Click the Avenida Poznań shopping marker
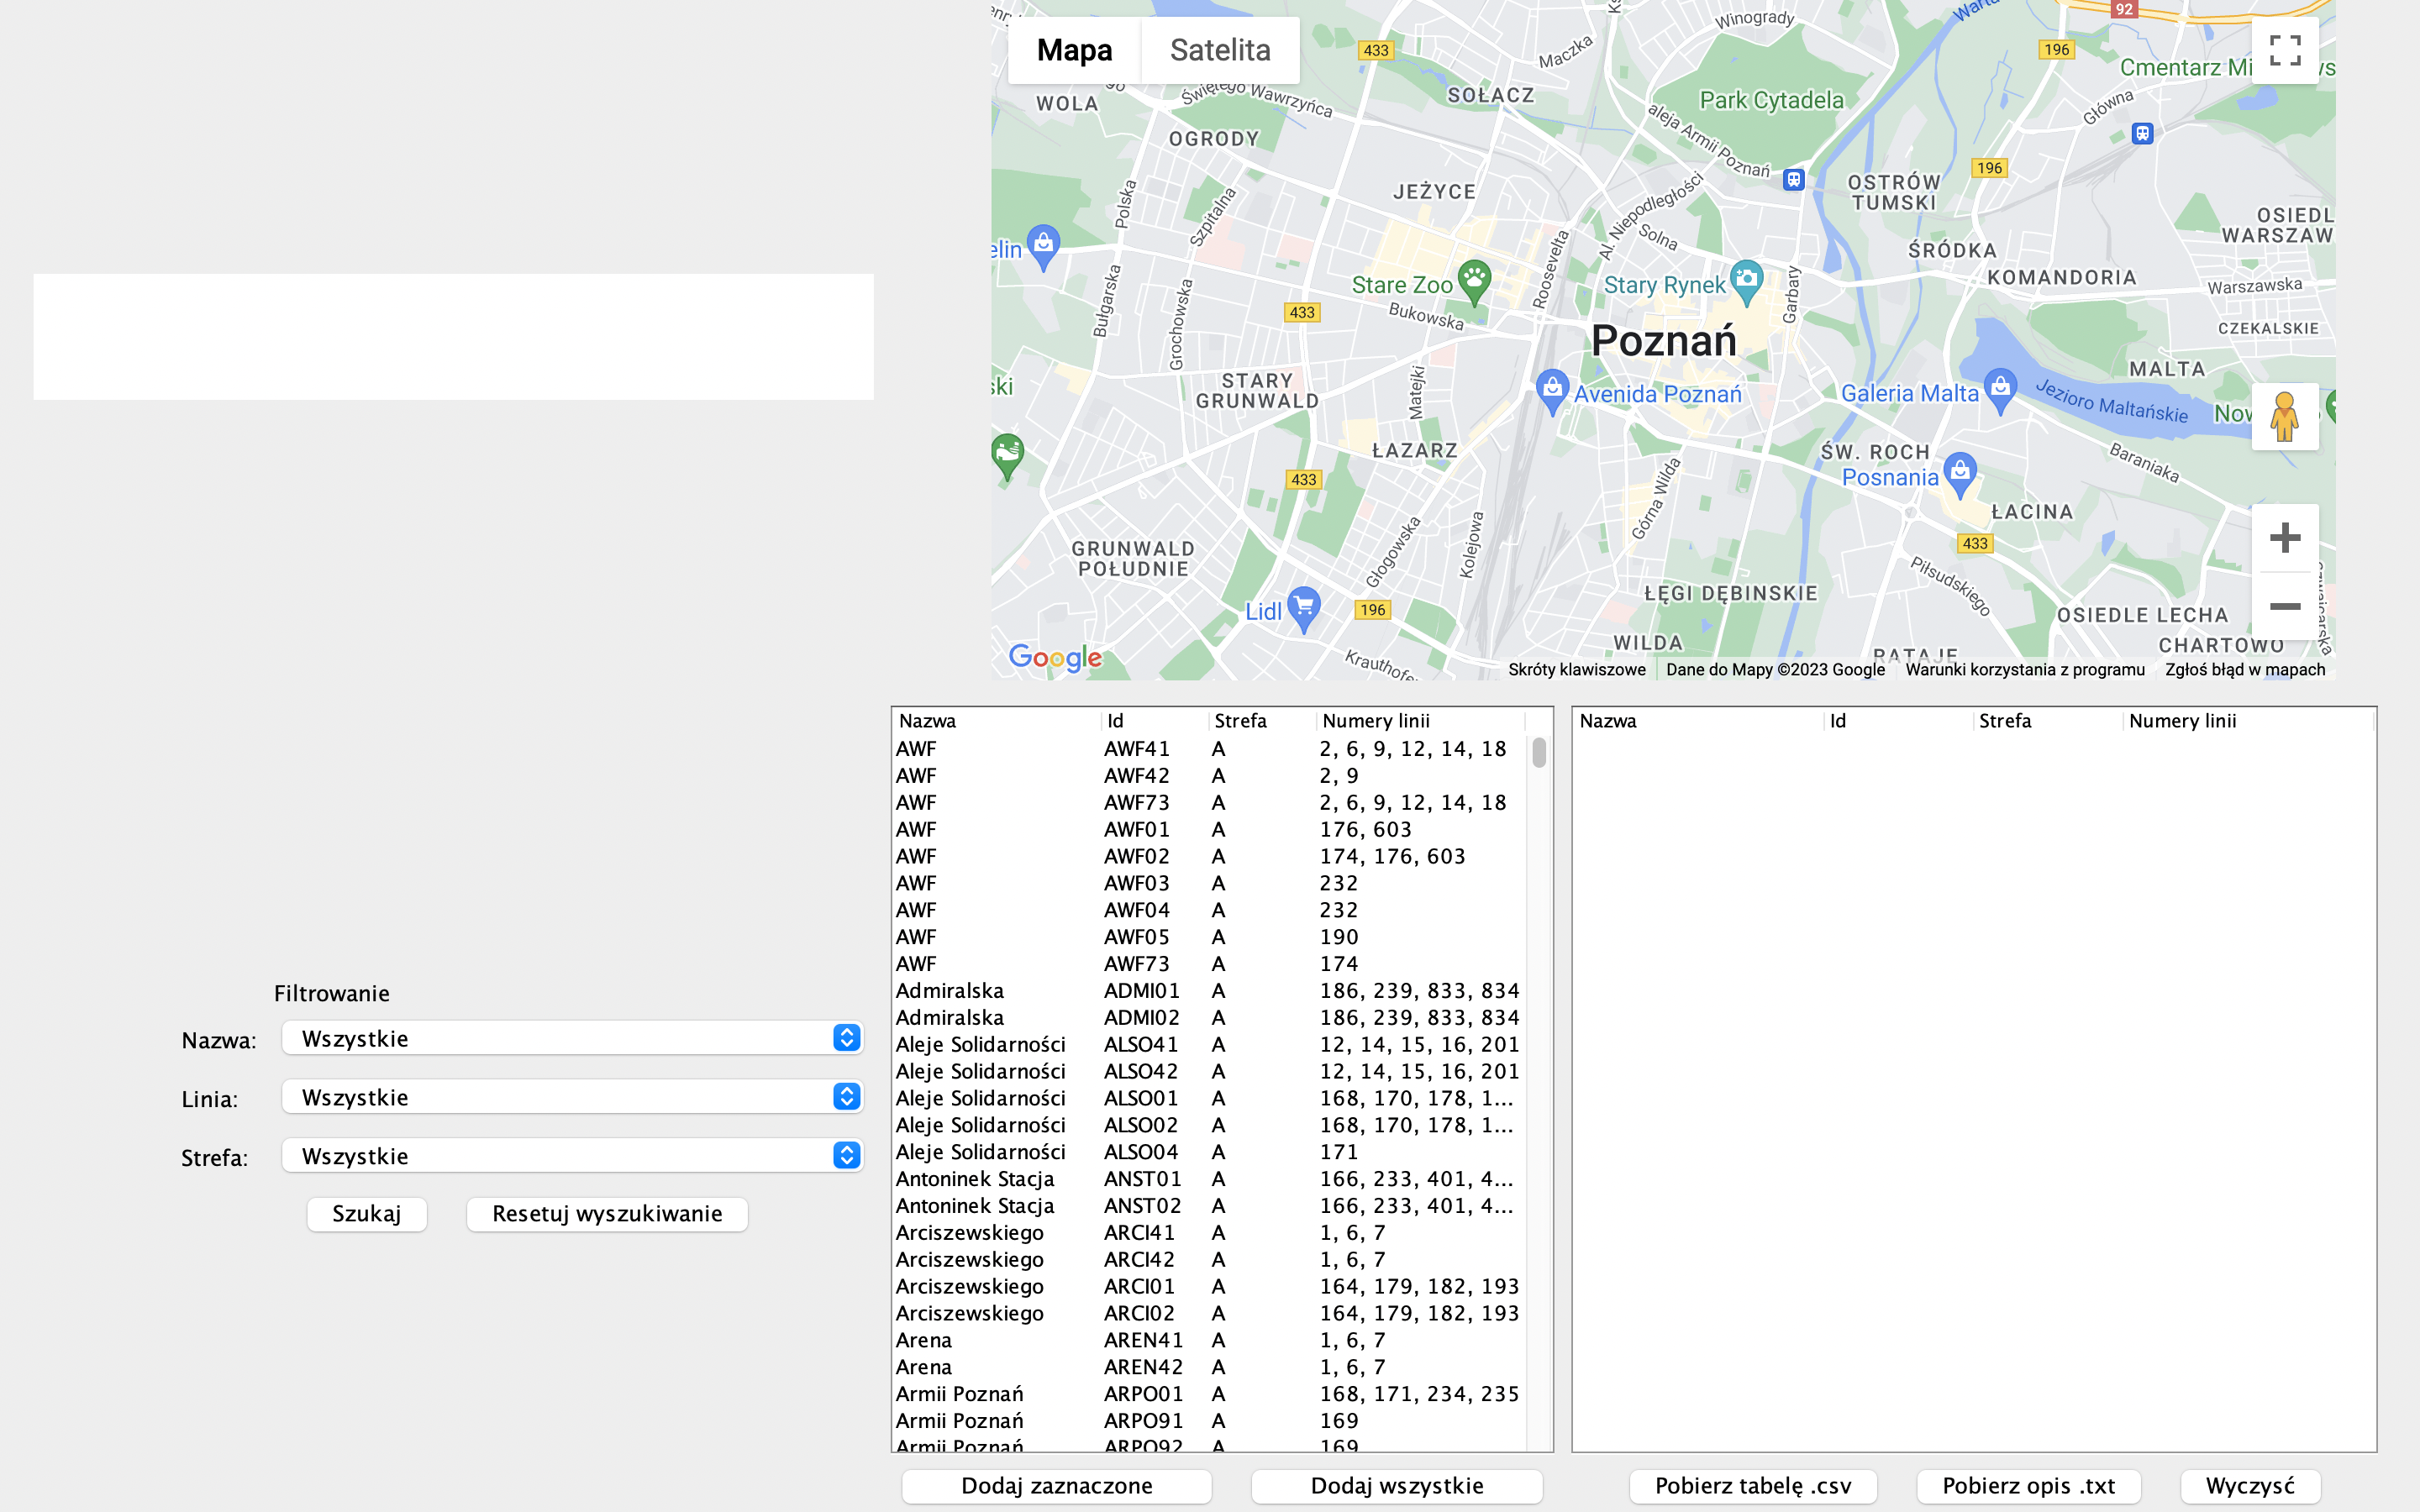The height and width of the screenshot is (1512, 2420). pyautogui.click(x=1551, y=389)
